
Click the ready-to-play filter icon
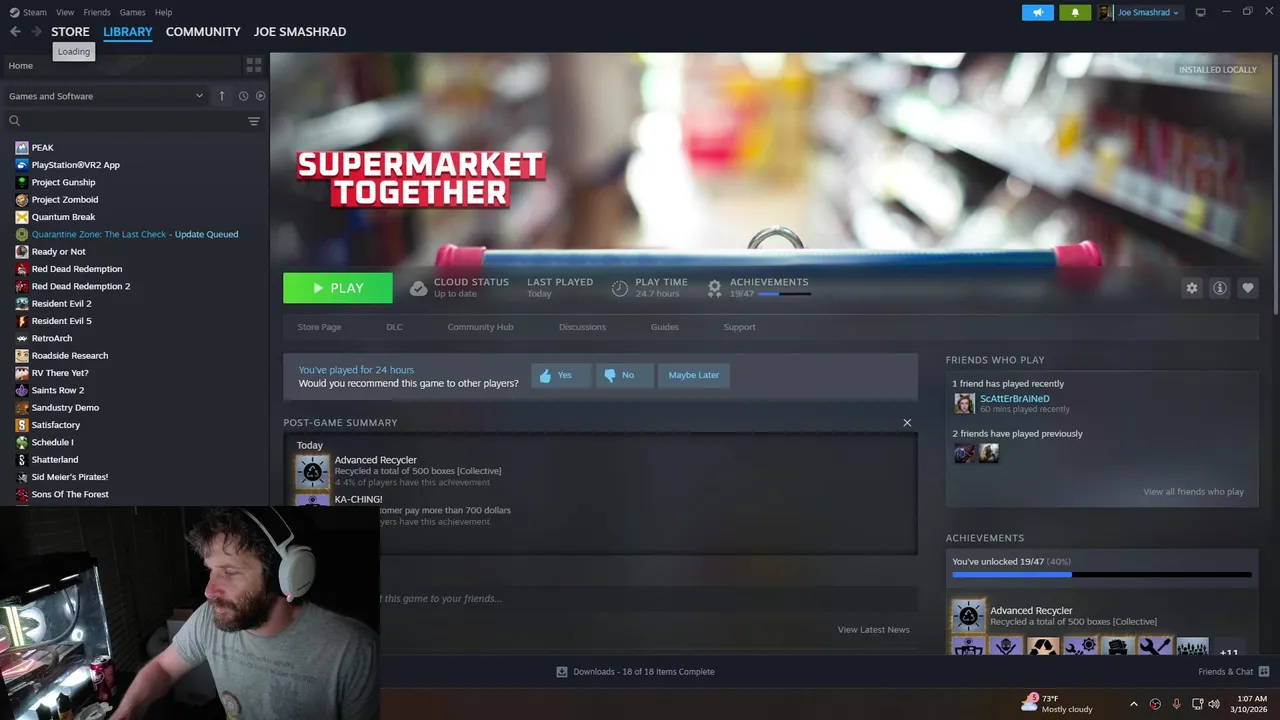click(x=260, y=96)
